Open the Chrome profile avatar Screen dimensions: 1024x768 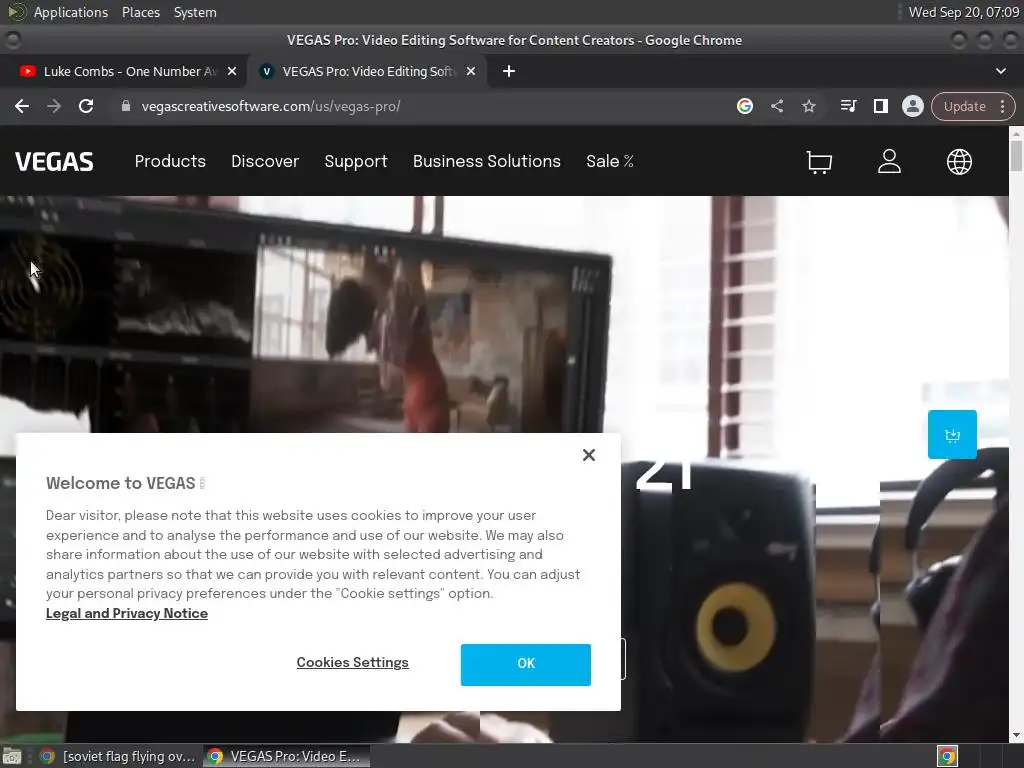[x=912, y=106]
